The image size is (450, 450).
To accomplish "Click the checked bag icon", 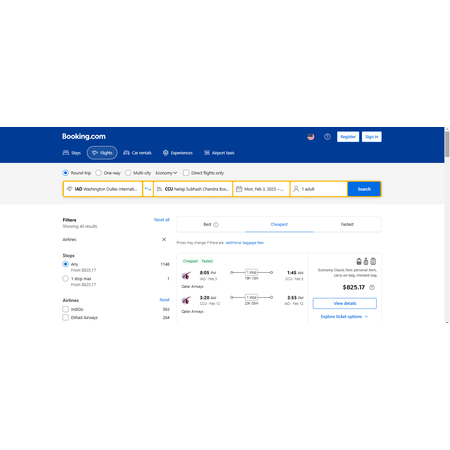I will pos(373,261).
